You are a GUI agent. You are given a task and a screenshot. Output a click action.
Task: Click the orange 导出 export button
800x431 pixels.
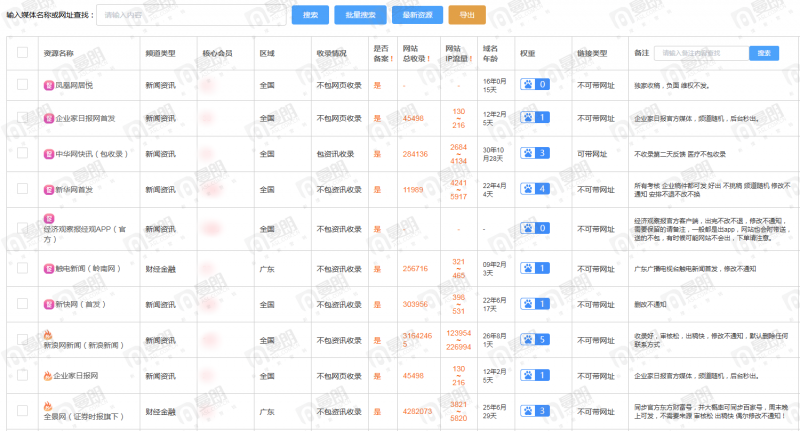(x=467, y=15)
